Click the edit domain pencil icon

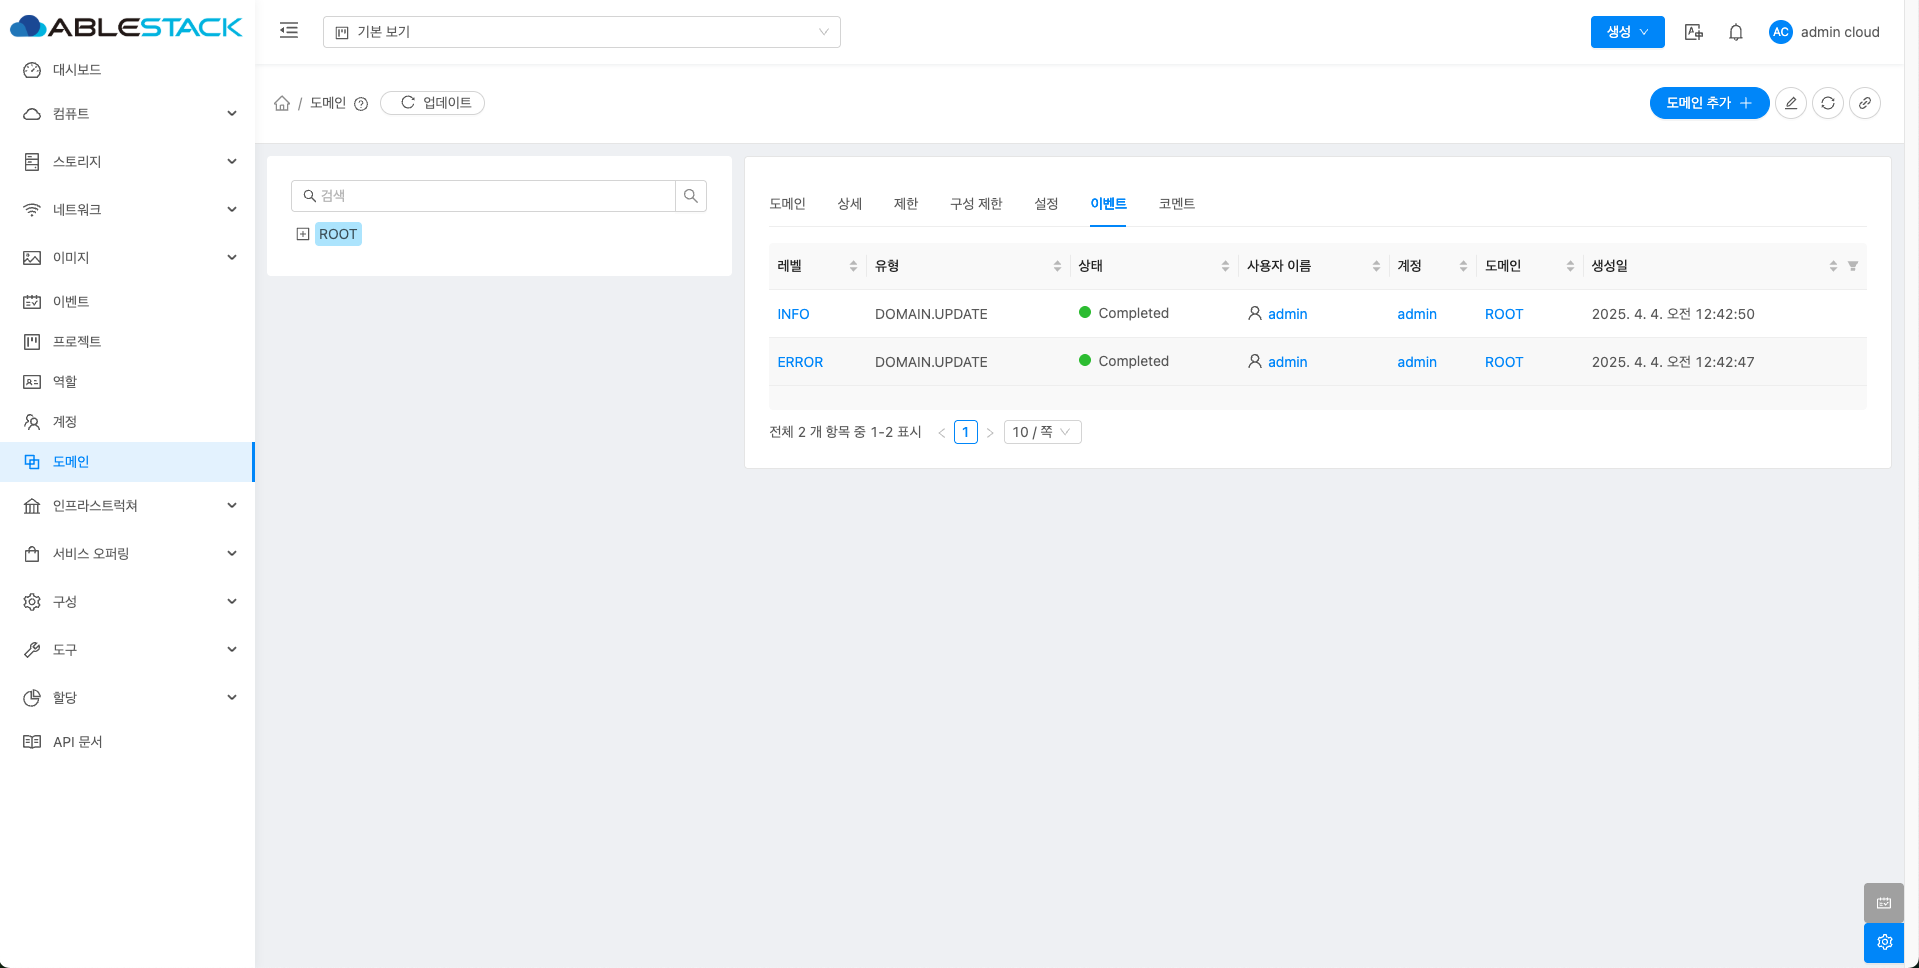point(1791,103)
